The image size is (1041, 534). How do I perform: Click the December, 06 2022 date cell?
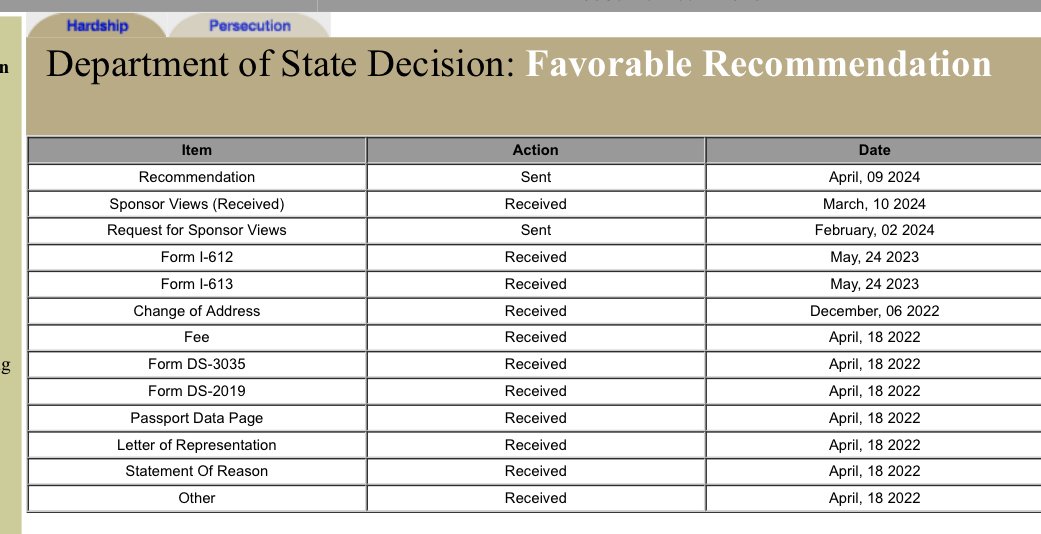click(874, 311)
